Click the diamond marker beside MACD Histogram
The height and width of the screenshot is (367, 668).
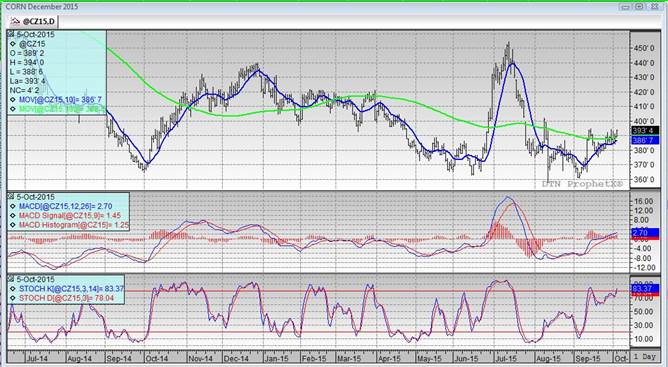click(13, 225)
